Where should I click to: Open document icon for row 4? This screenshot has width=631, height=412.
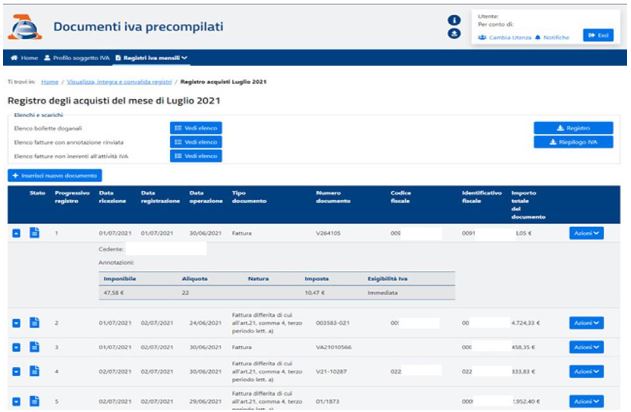(x=35, y=371)
